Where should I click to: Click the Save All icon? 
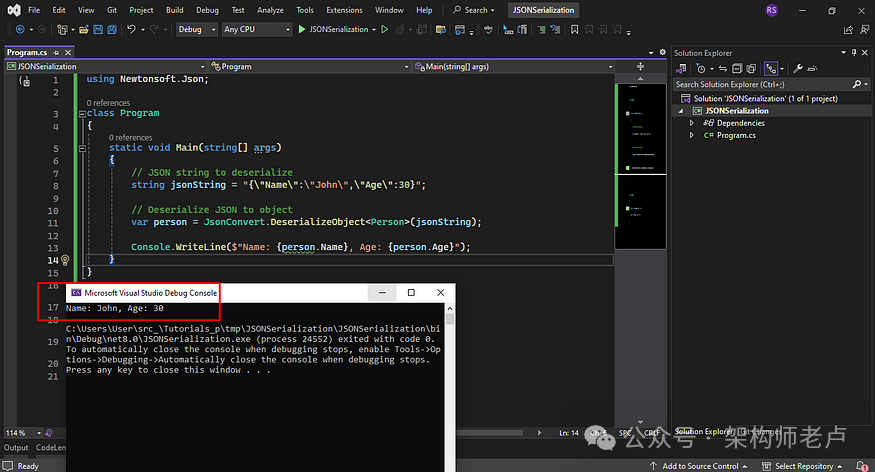(x=112, y=30)
